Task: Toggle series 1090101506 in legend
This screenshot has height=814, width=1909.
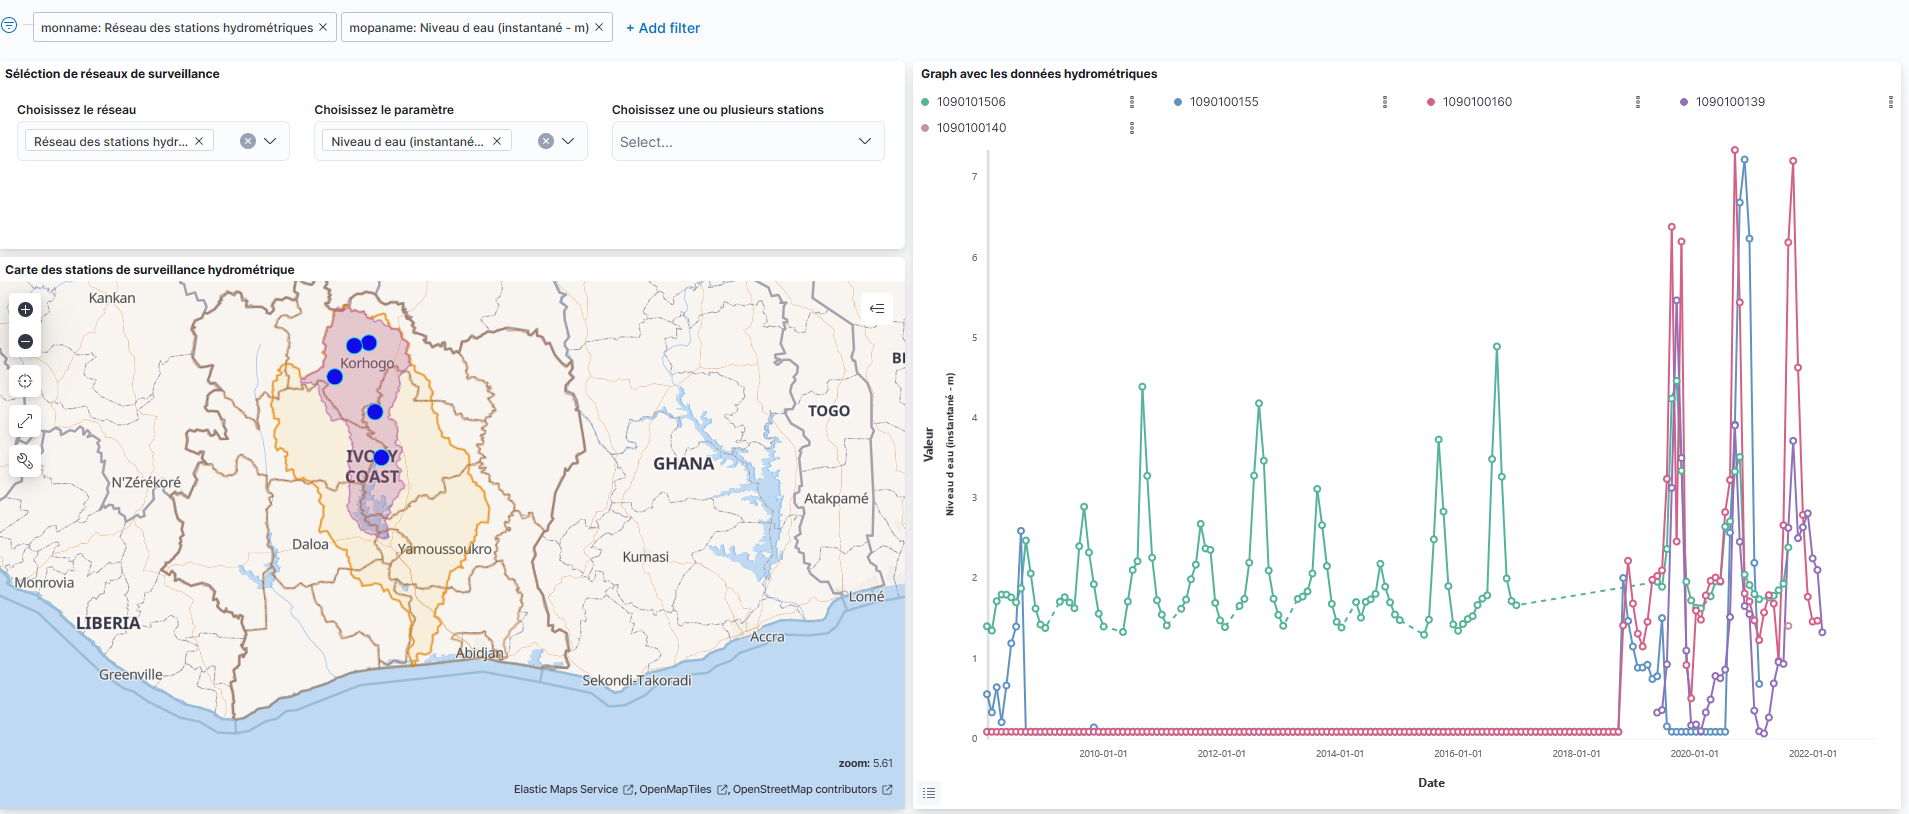Action: [x=970, y=102]
